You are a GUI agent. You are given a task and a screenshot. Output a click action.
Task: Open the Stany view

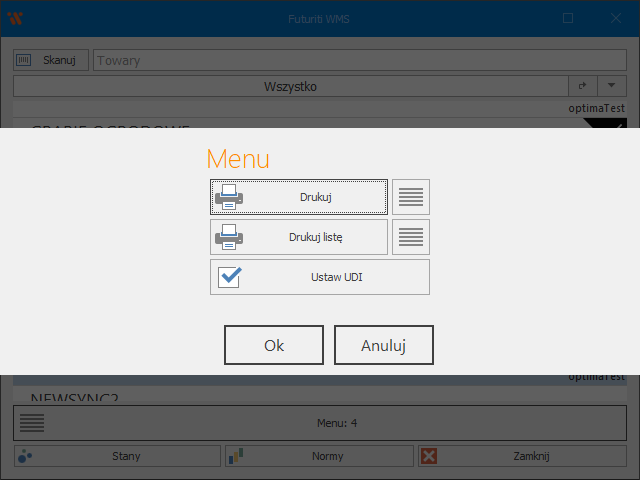pos(117,456)
